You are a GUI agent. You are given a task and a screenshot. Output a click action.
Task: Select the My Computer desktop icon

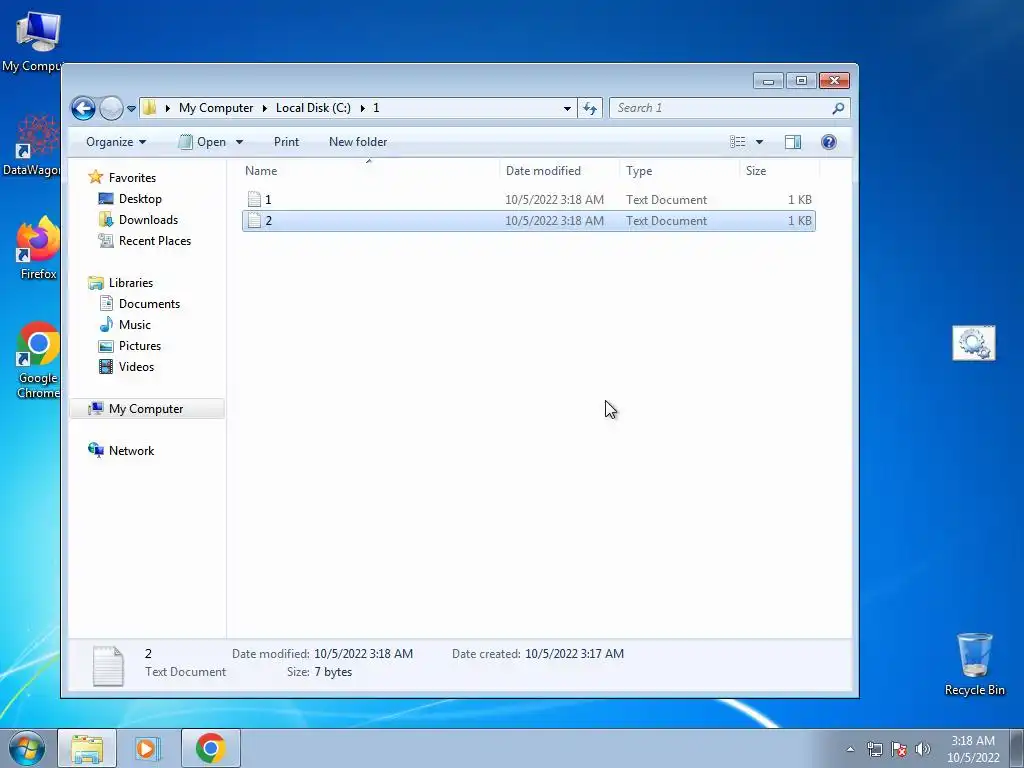[33, 42]
